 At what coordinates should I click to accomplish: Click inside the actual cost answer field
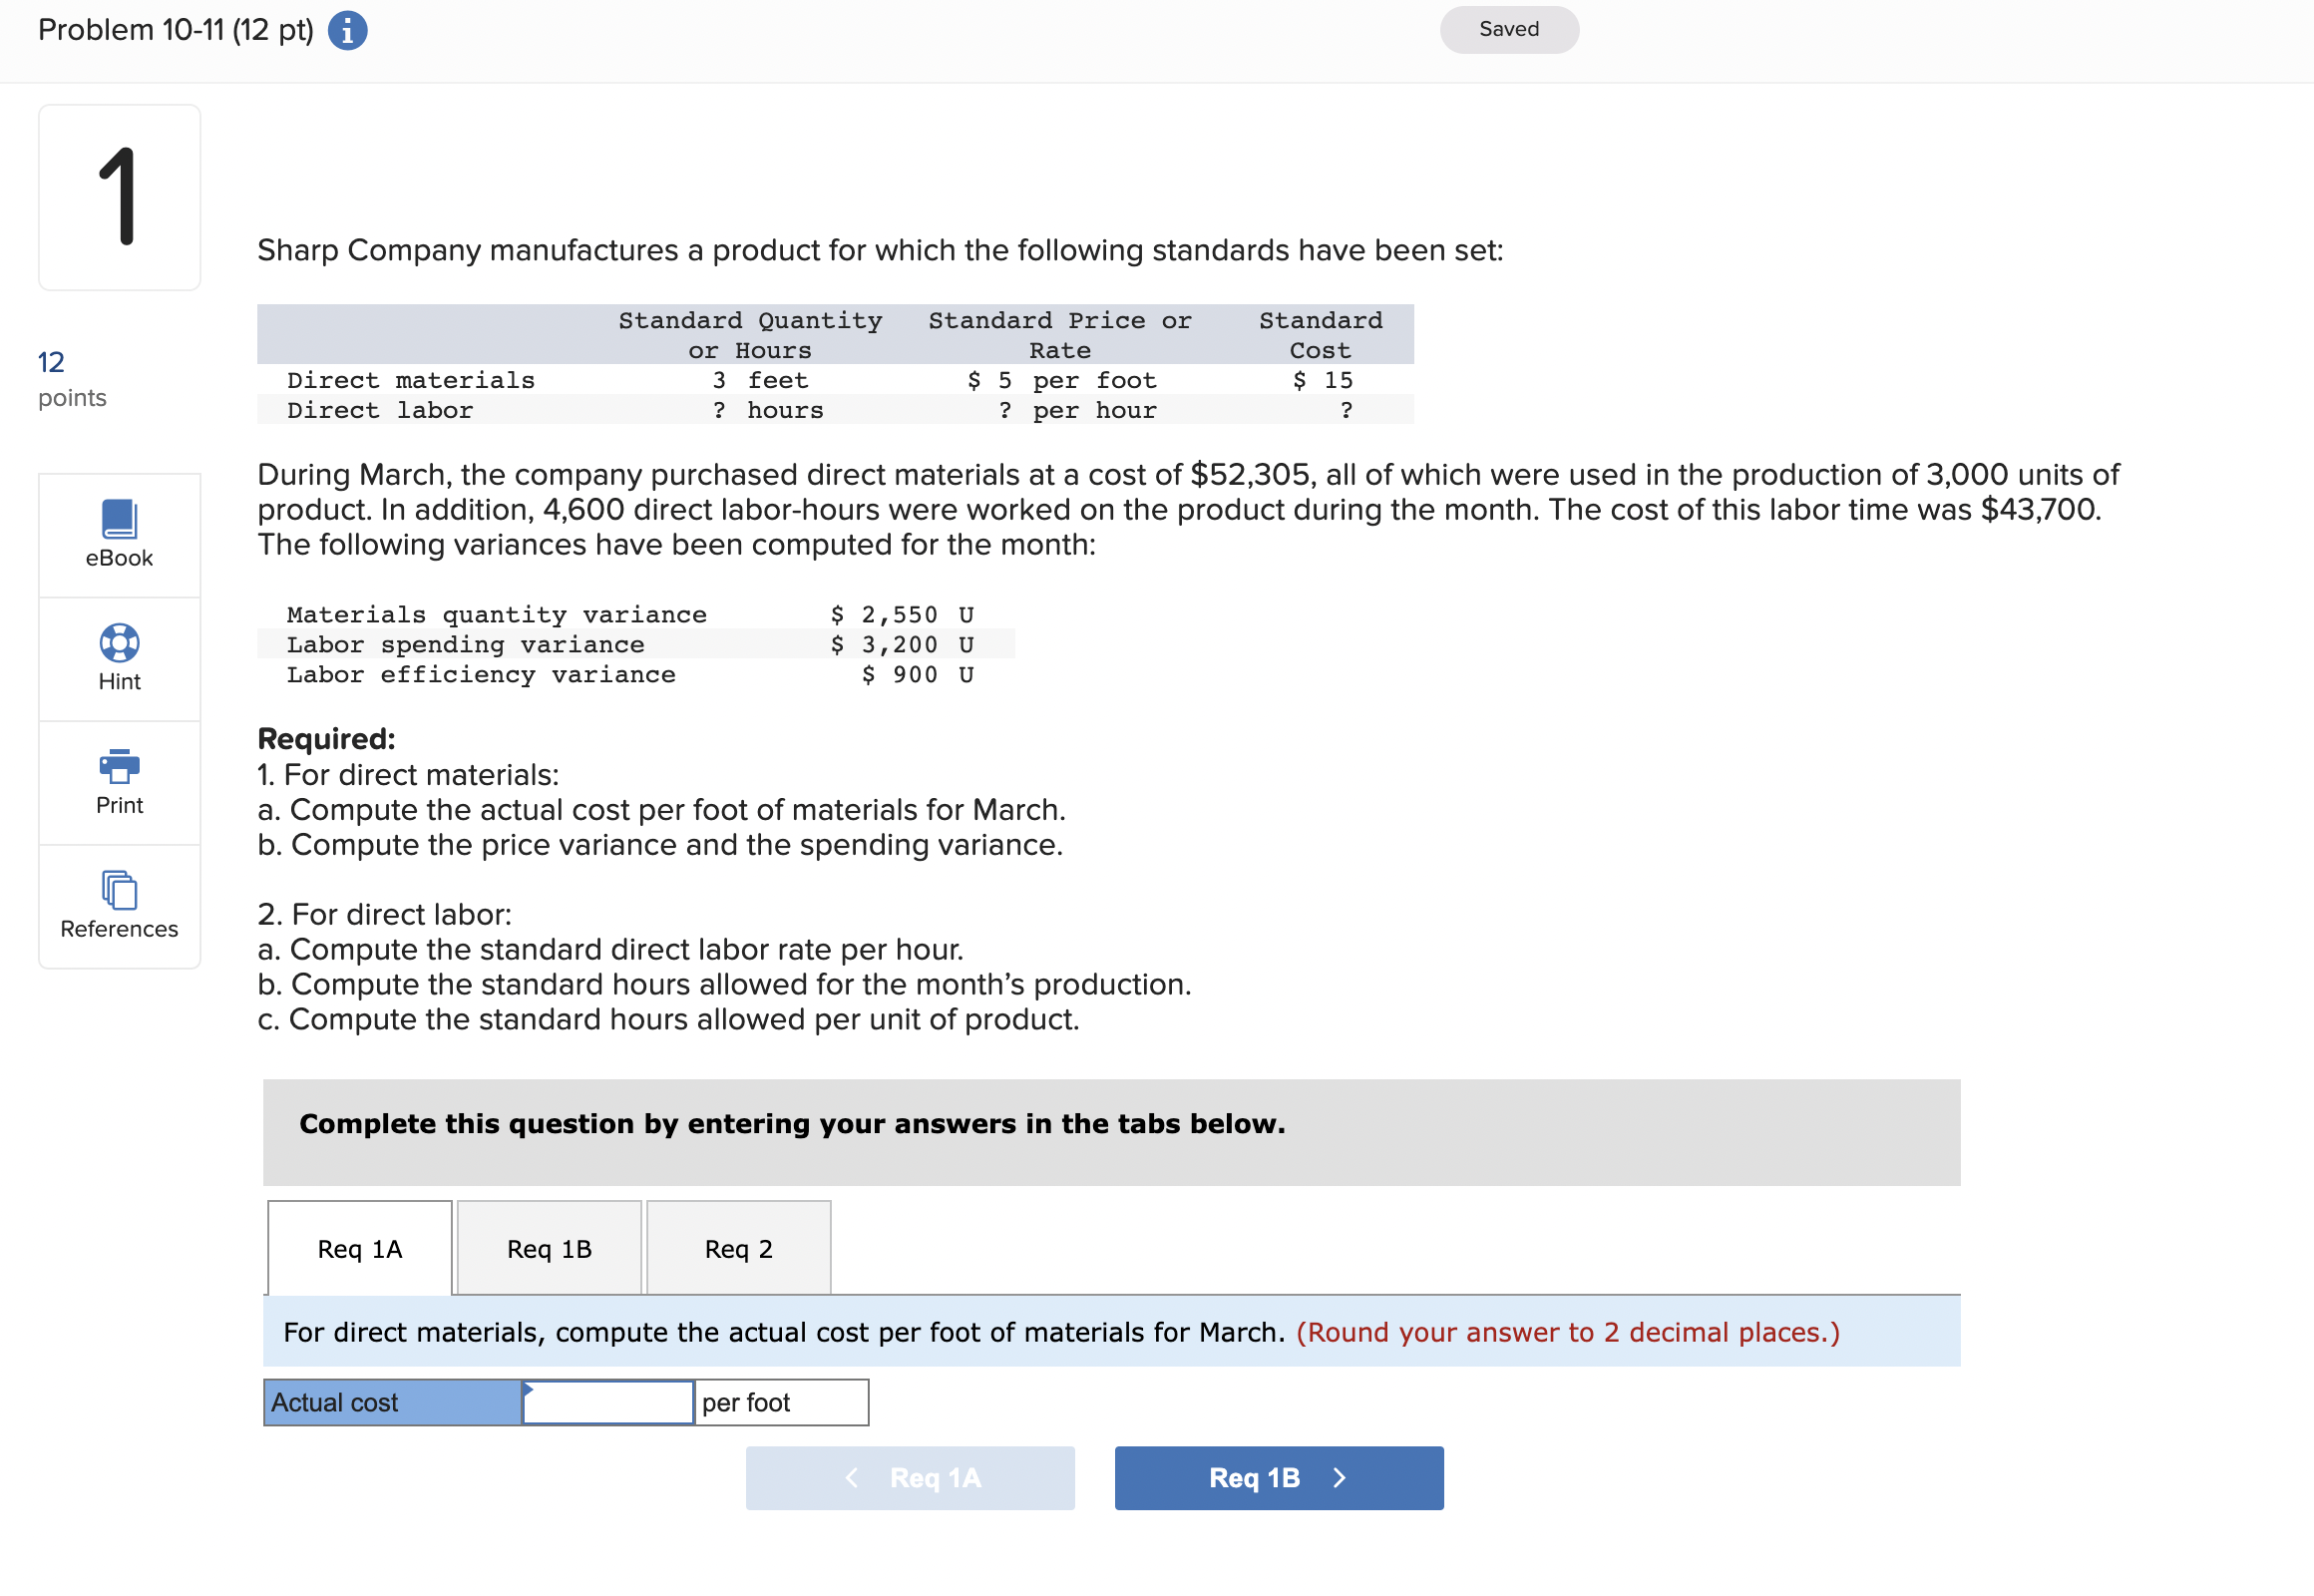[x=606, y=1402]
